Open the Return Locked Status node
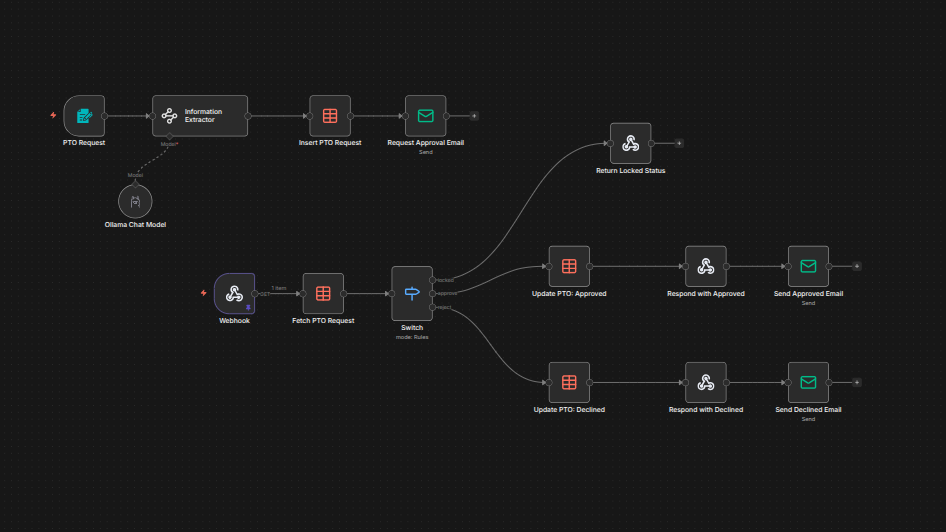Viewport: 946px width, 532px height. click(x=630, y=143)
